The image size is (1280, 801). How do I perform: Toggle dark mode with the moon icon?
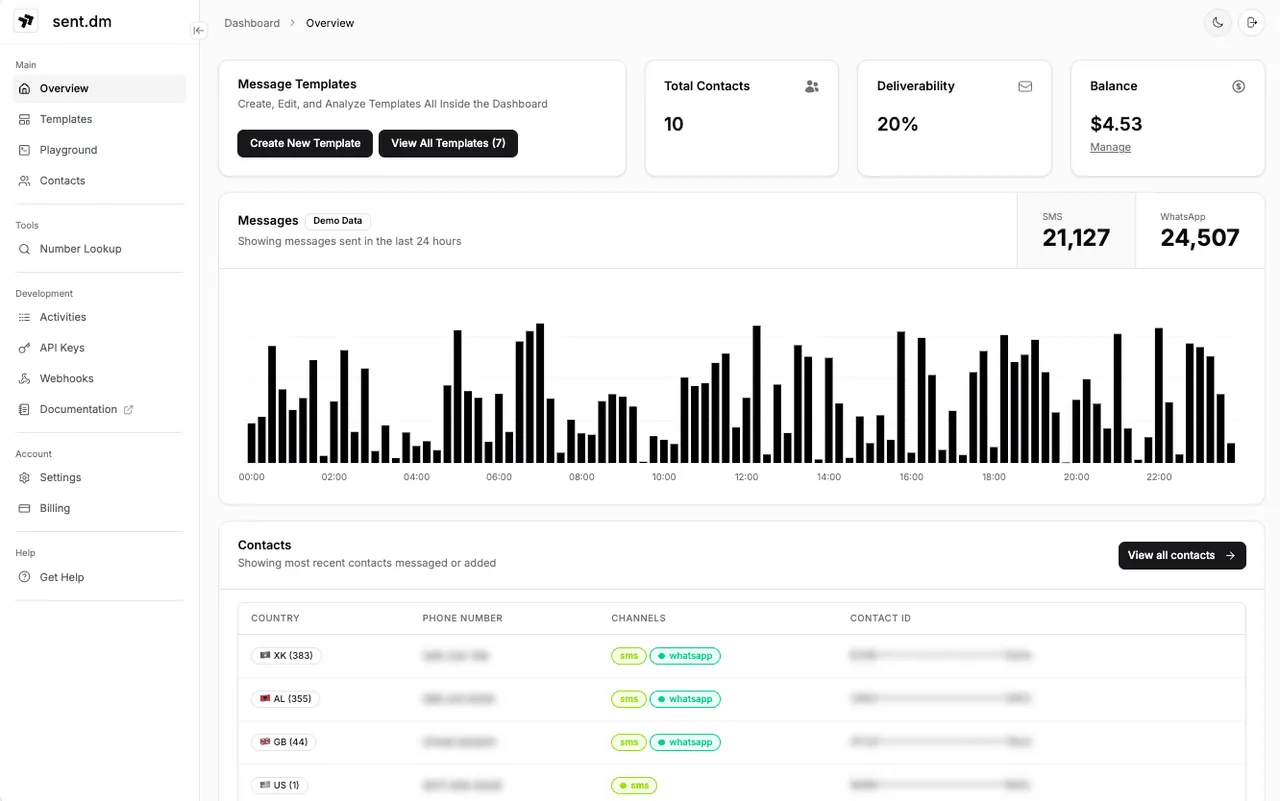click(1218, 22)
